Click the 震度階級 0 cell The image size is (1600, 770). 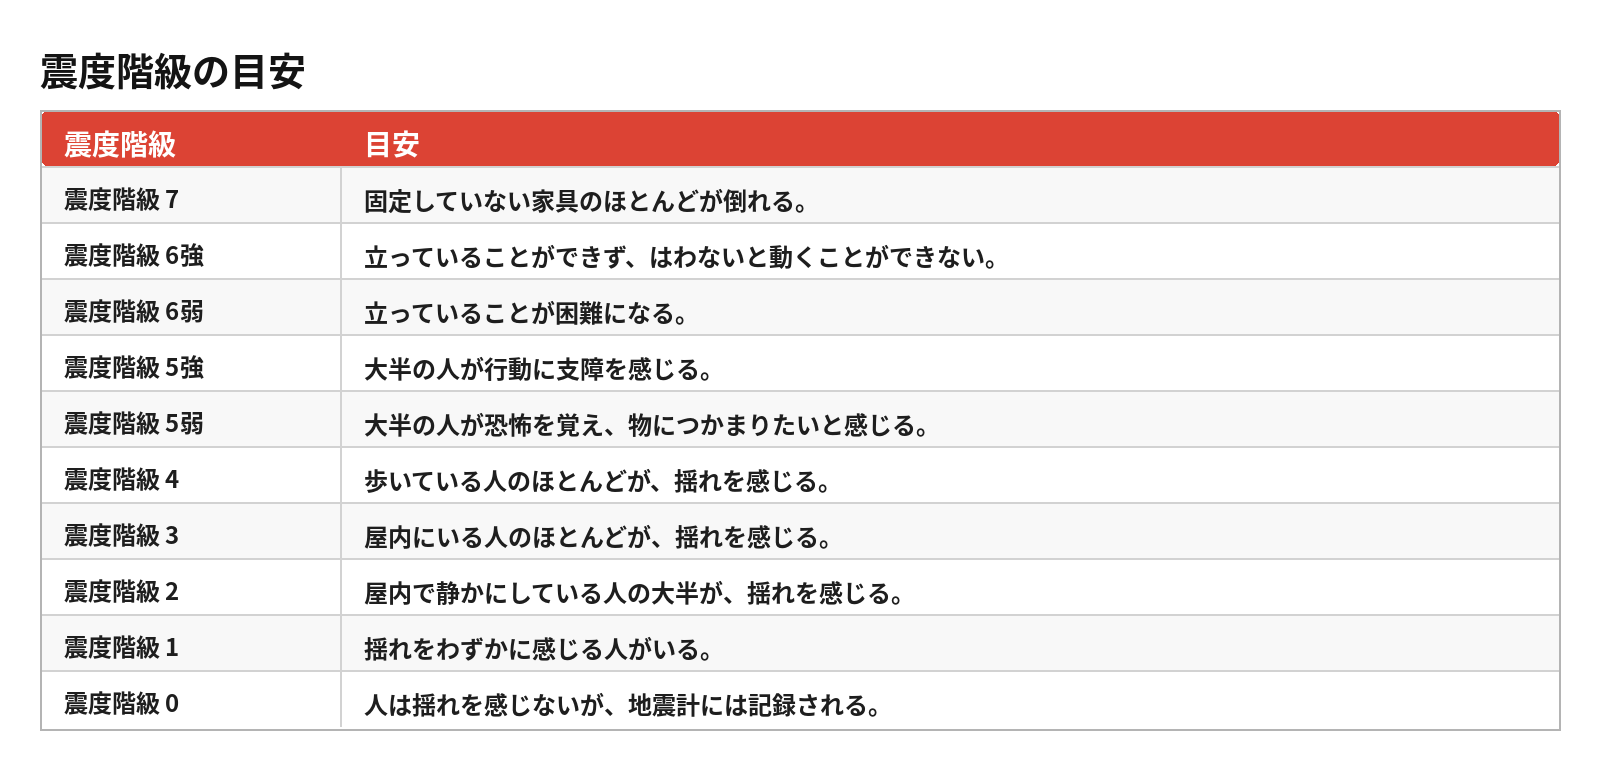121,704
